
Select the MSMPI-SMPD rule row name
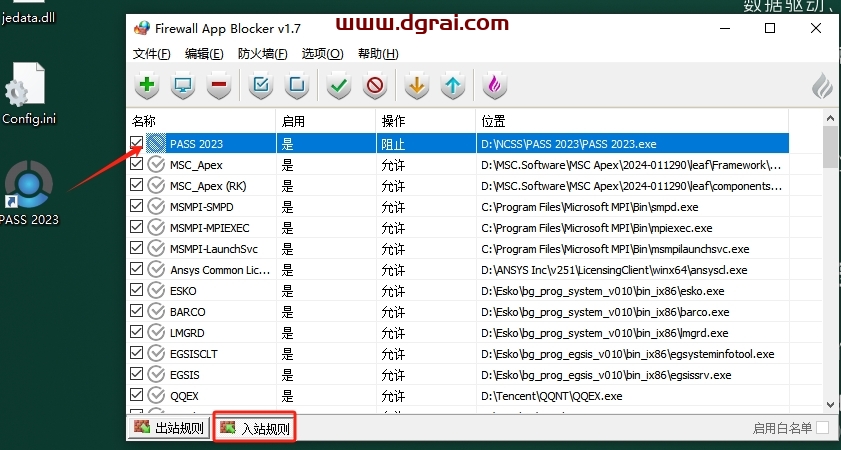pos(202,207)
